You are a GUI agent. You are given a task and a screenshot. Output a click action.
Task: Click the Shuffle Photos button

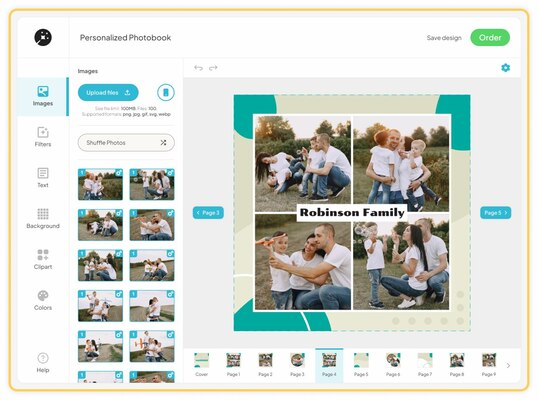click(x=126, y=143)
